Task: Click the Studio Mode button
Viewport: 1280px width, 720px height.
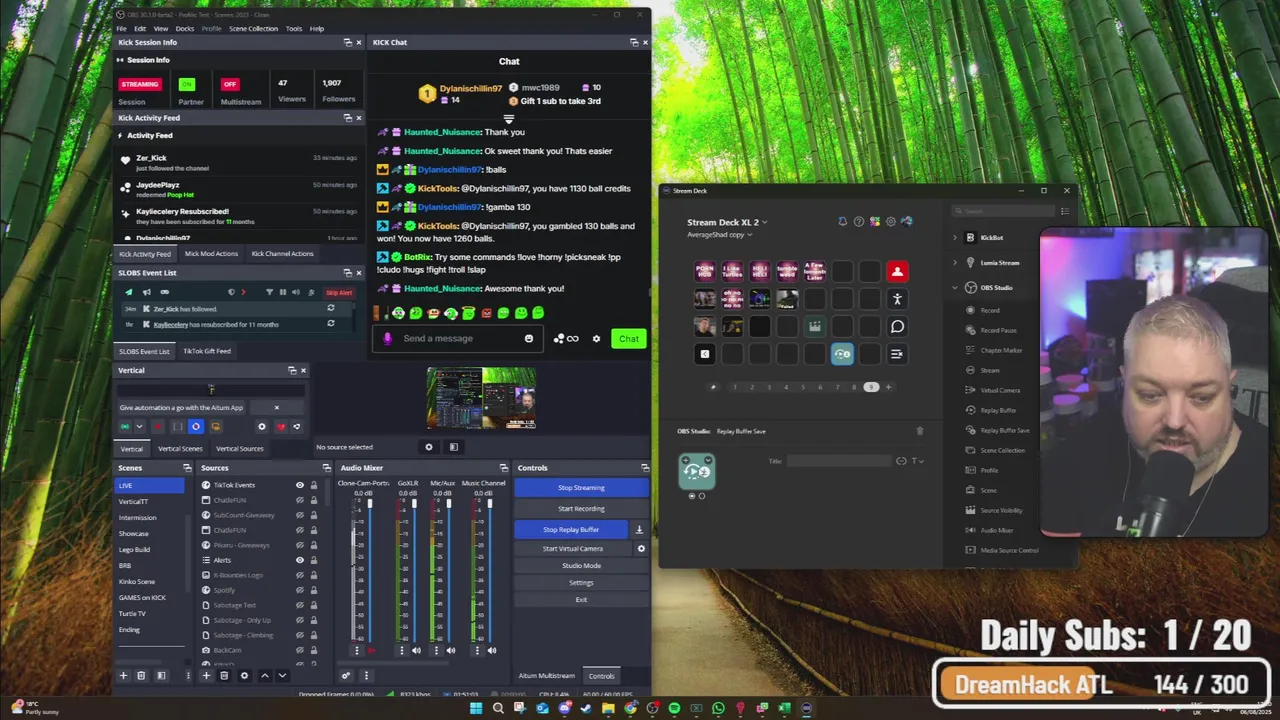Action: click(x=581, y=566)
